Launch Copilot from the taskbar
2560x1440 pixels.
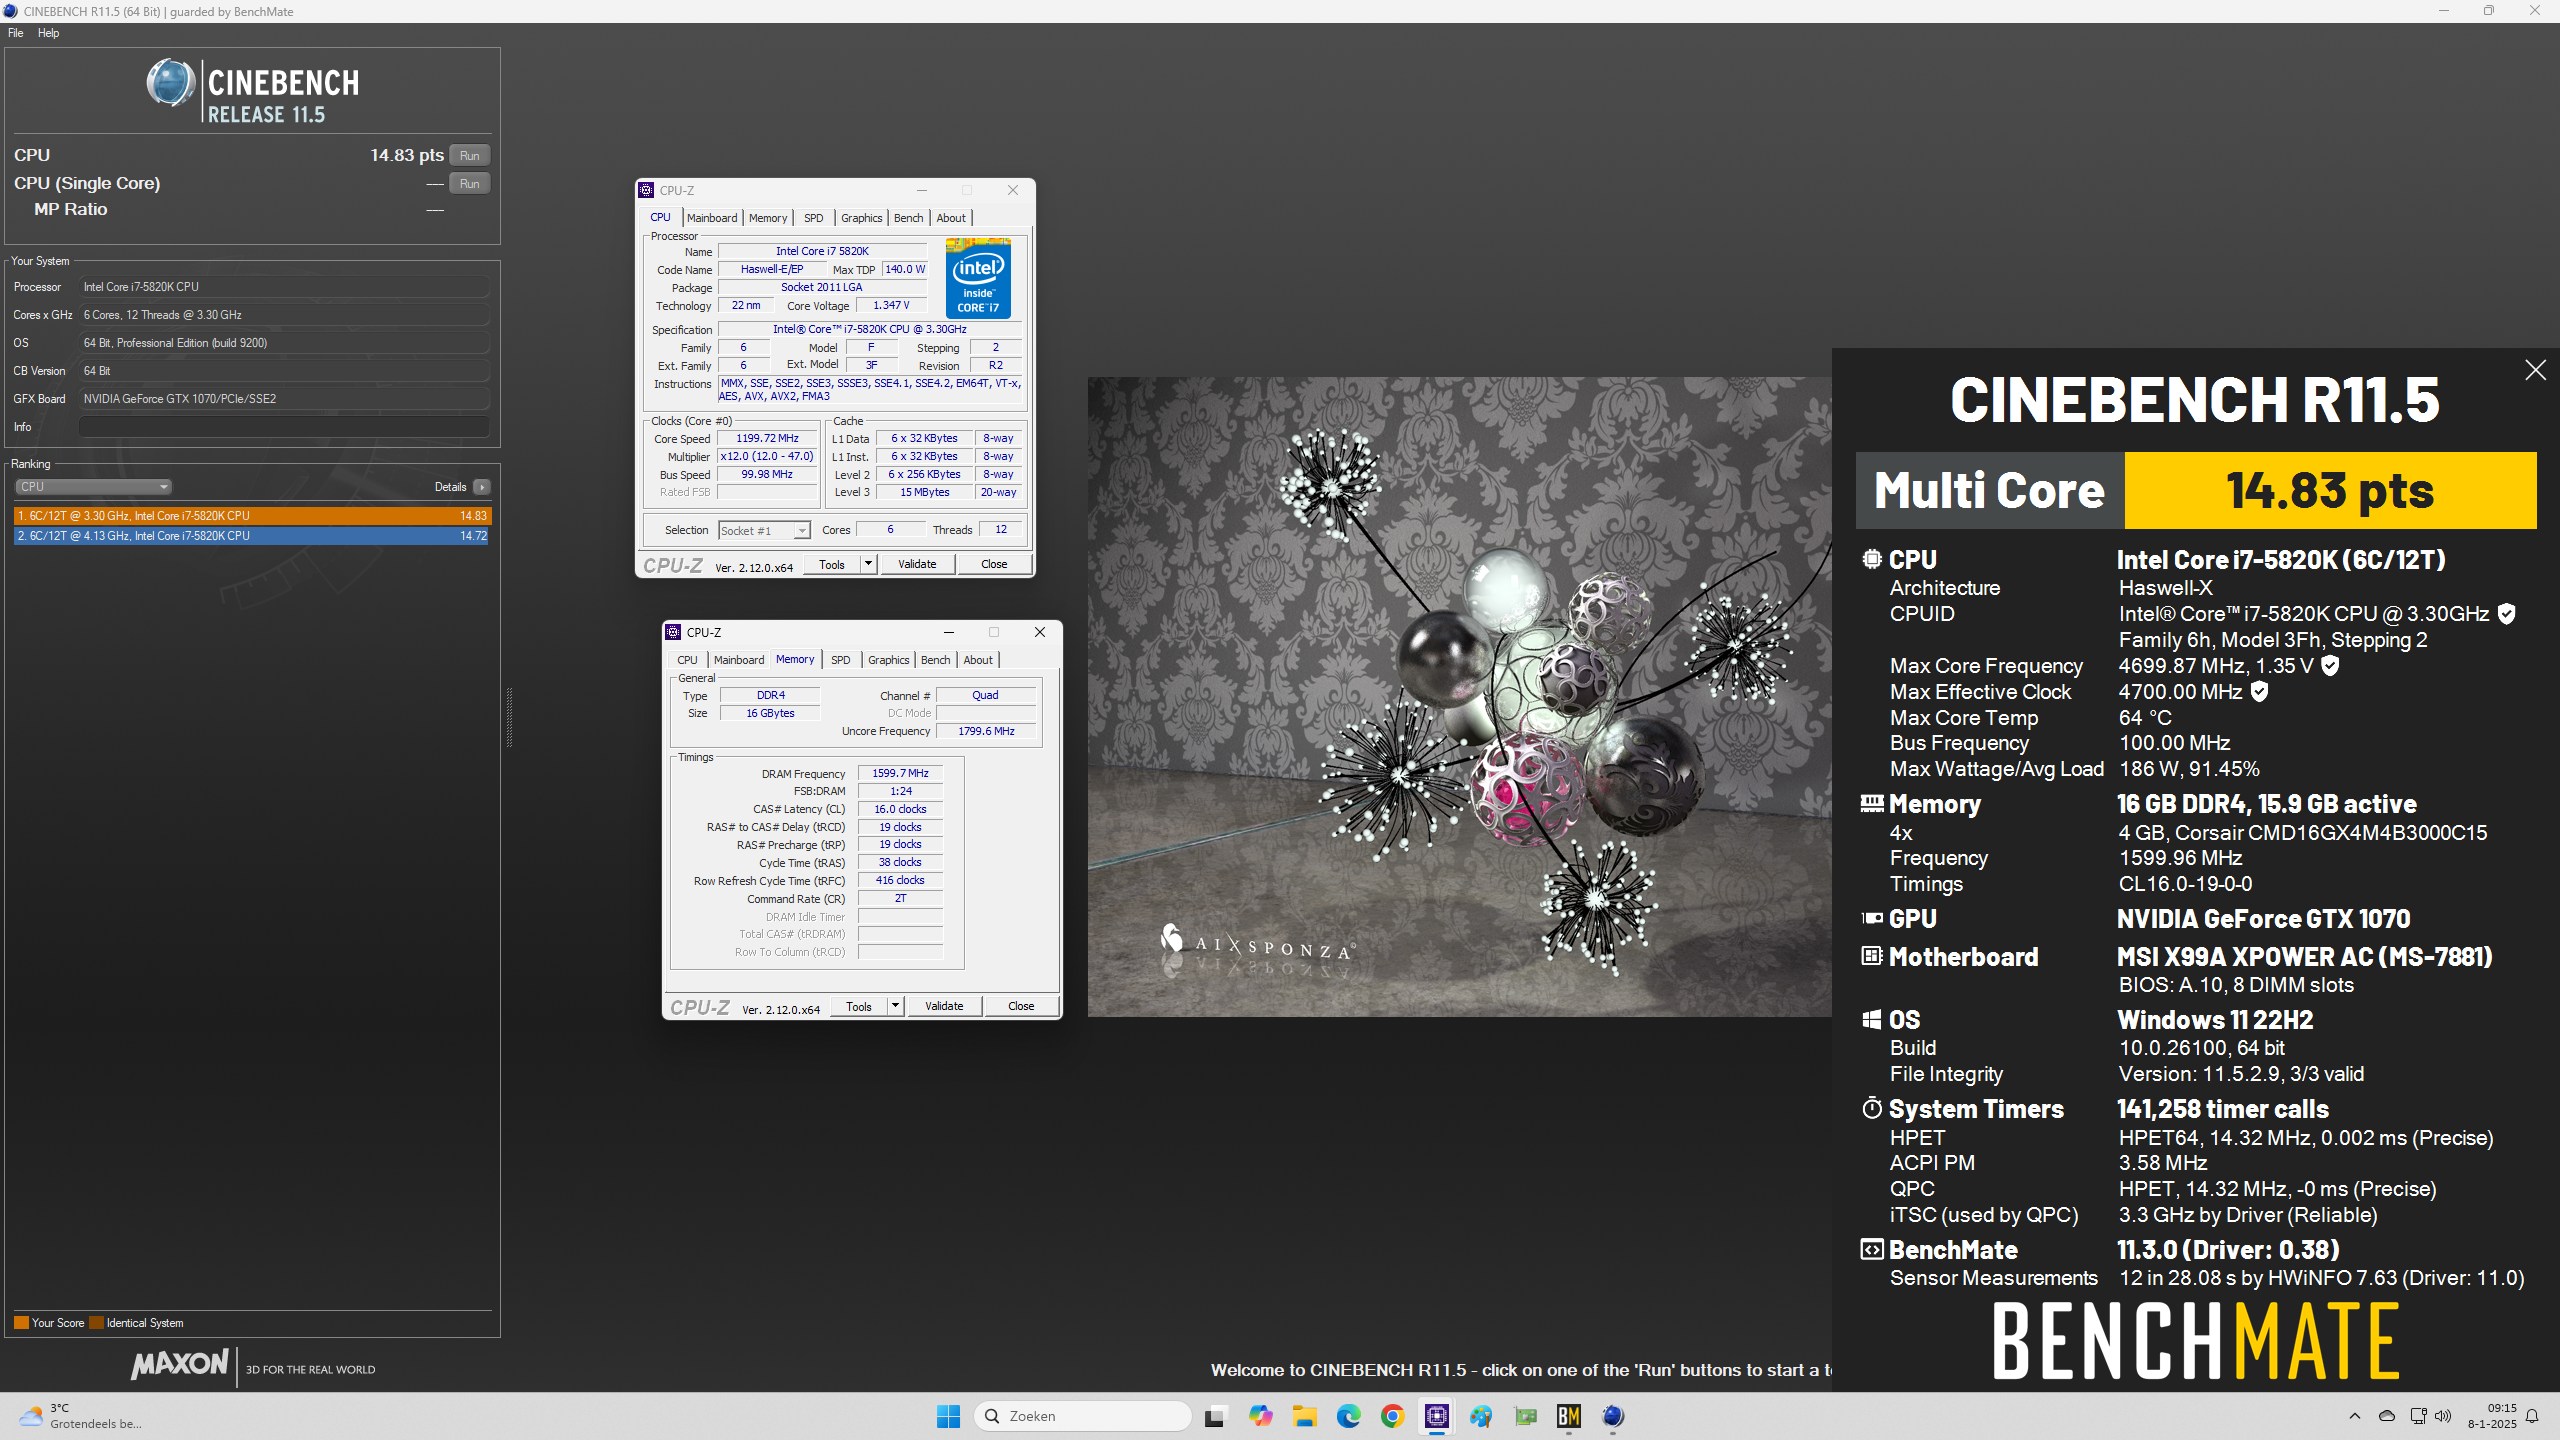tap(1260, 1416)
